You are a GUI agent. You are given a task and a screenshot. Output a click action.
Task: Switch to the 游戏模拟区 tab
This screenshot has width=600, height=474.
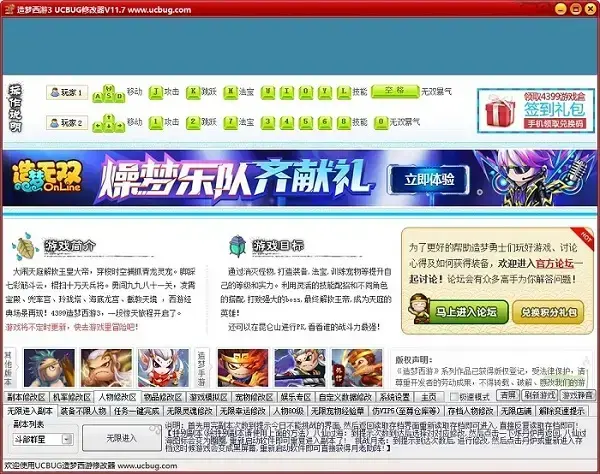pos(208,397)
